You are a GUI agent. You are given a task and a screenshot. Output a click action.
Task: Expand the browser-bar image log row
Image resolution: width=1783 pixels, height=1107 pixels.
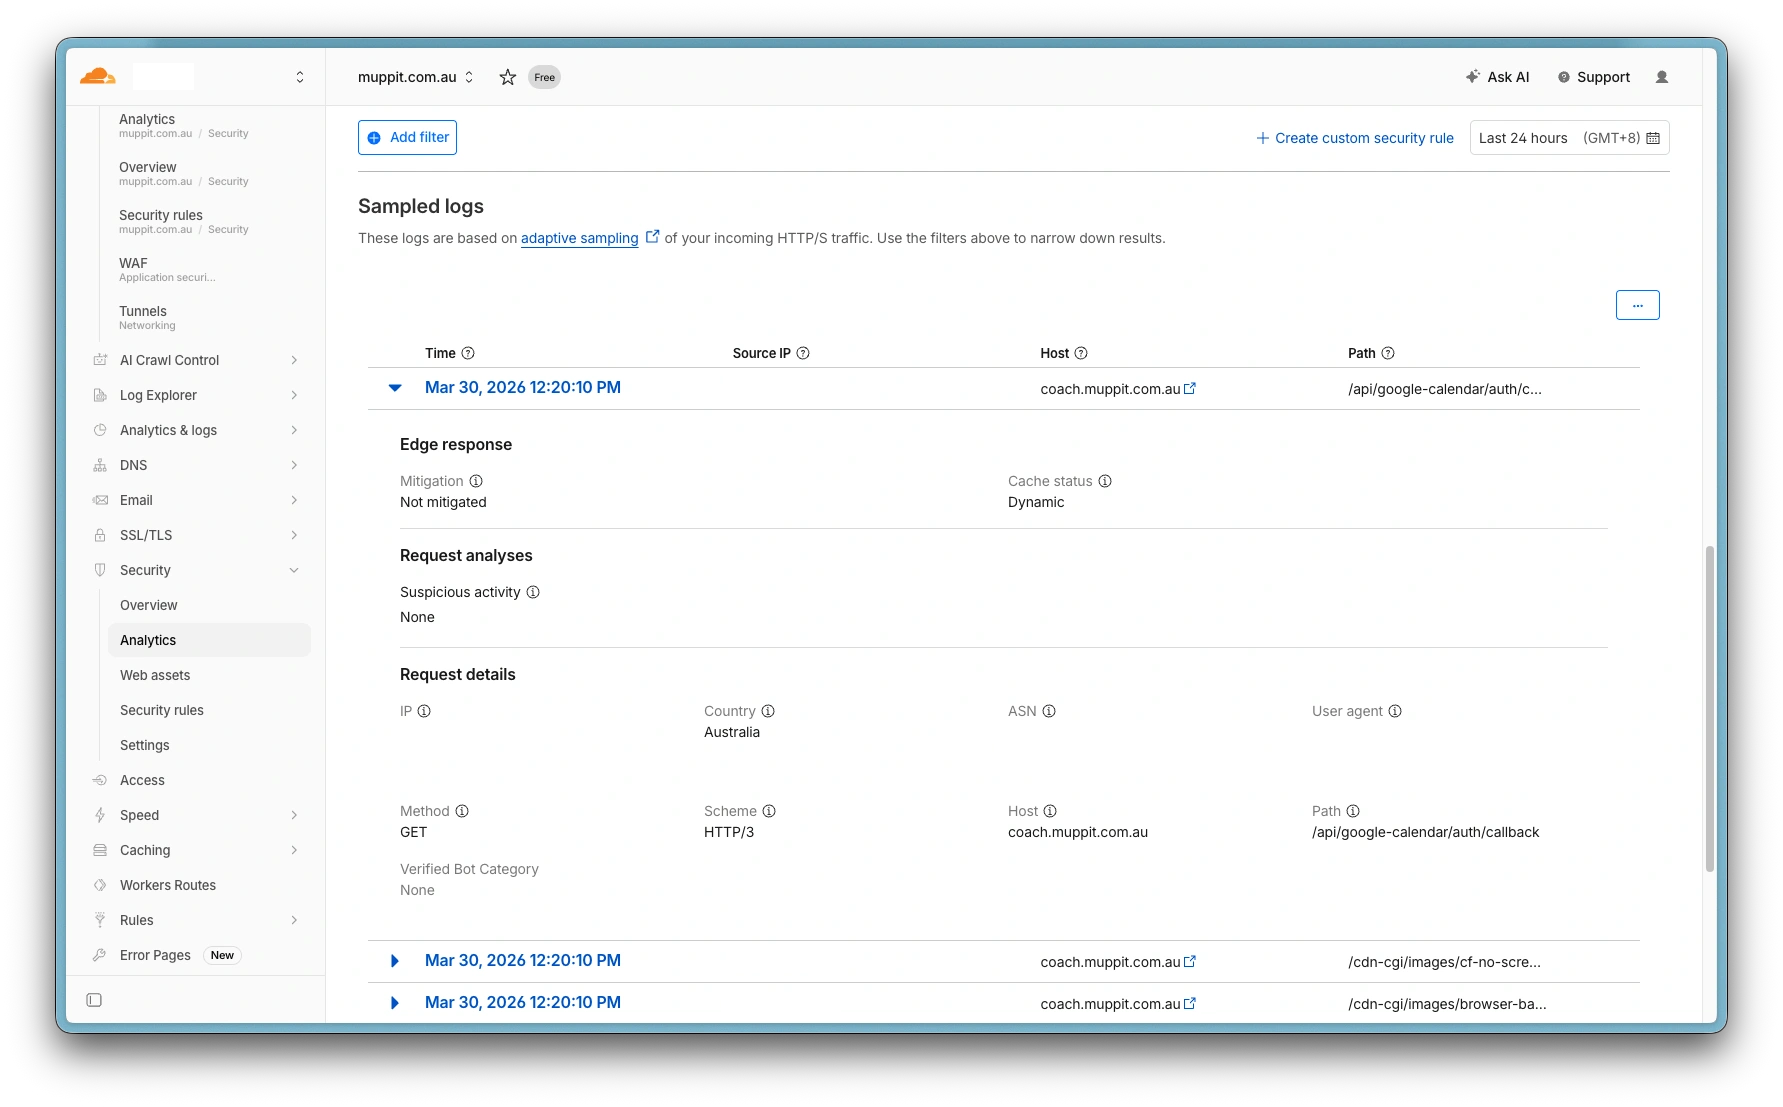coord(395,1003)
